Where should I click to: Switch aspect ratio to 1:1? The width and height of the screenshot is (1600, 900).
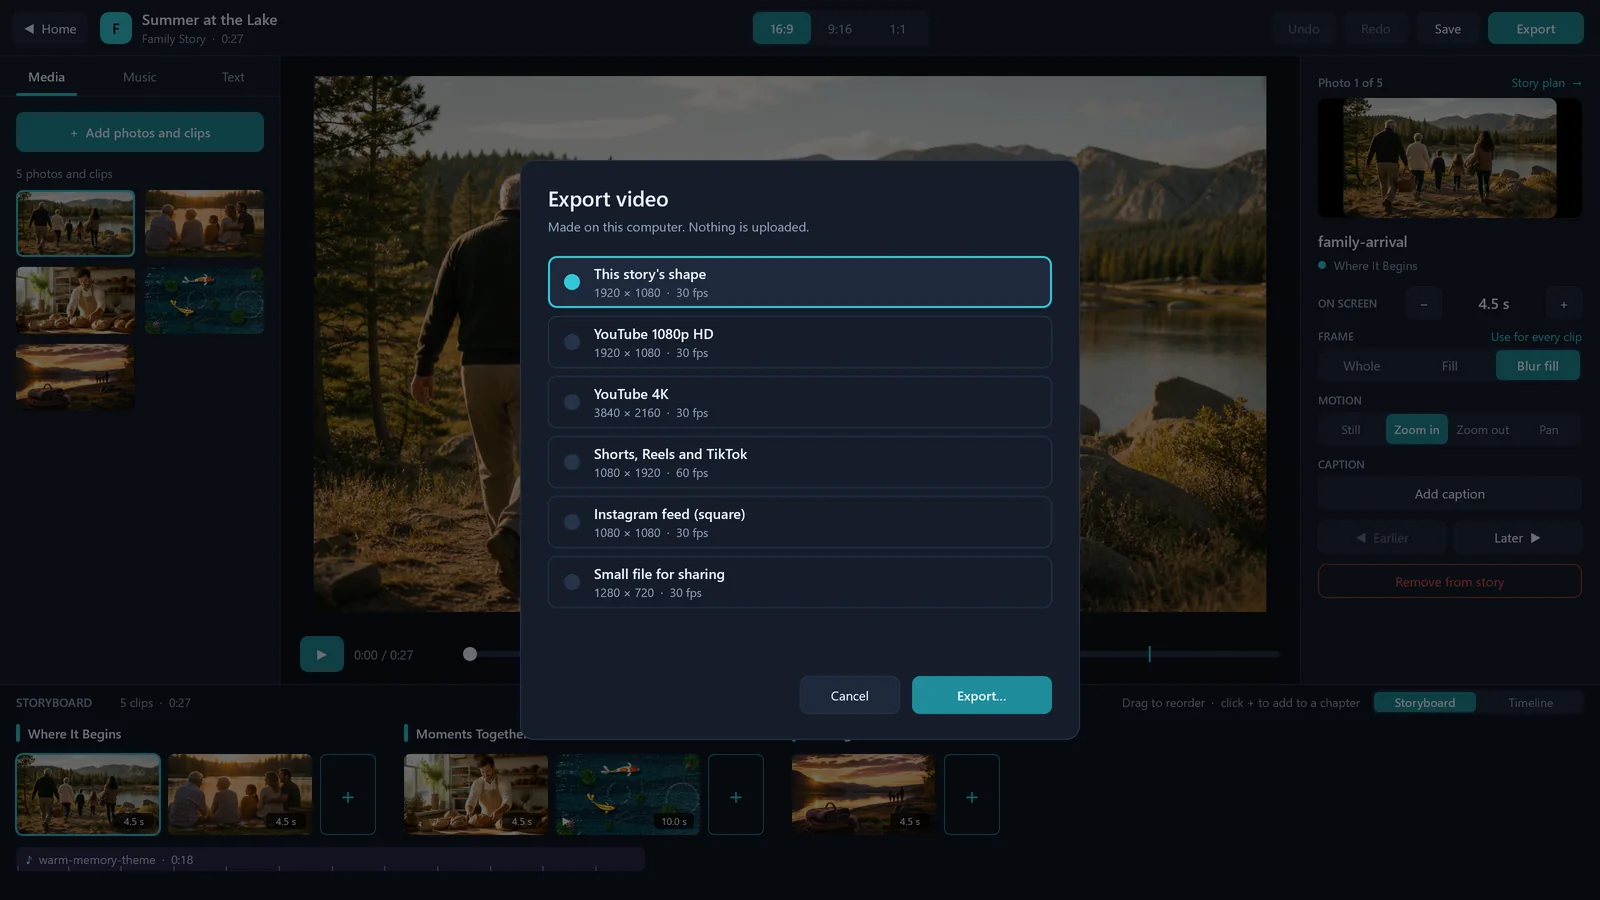(x=898, y=29)
